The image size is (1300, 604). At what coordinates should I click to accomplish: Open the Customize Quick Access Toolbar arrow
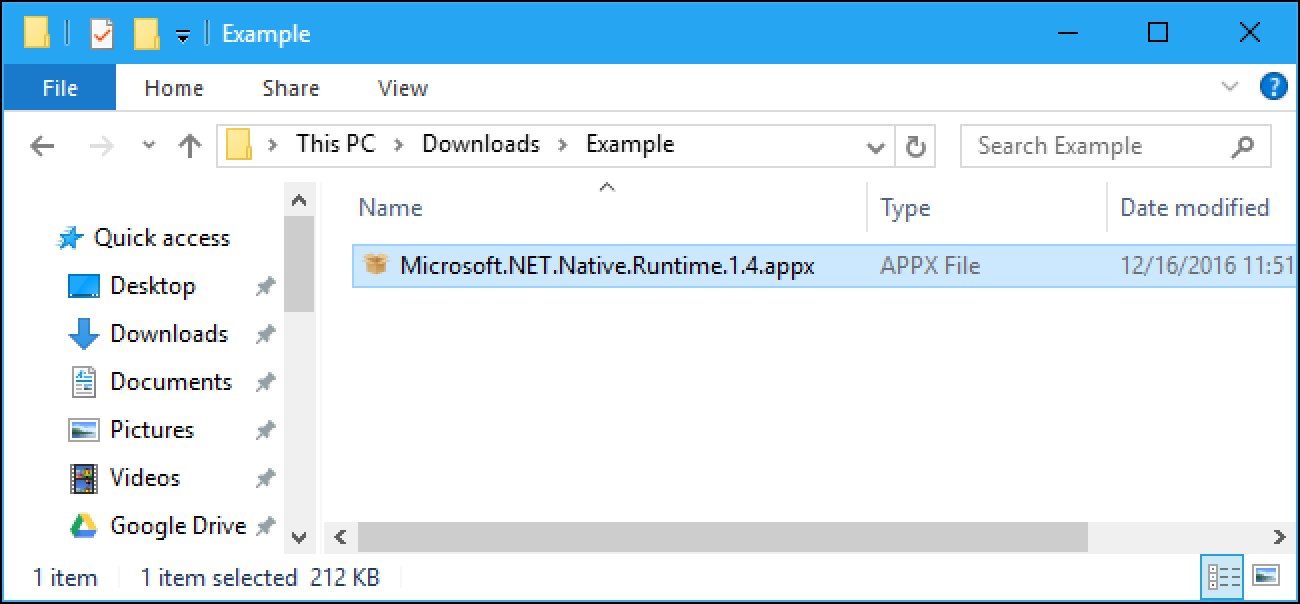182,36
